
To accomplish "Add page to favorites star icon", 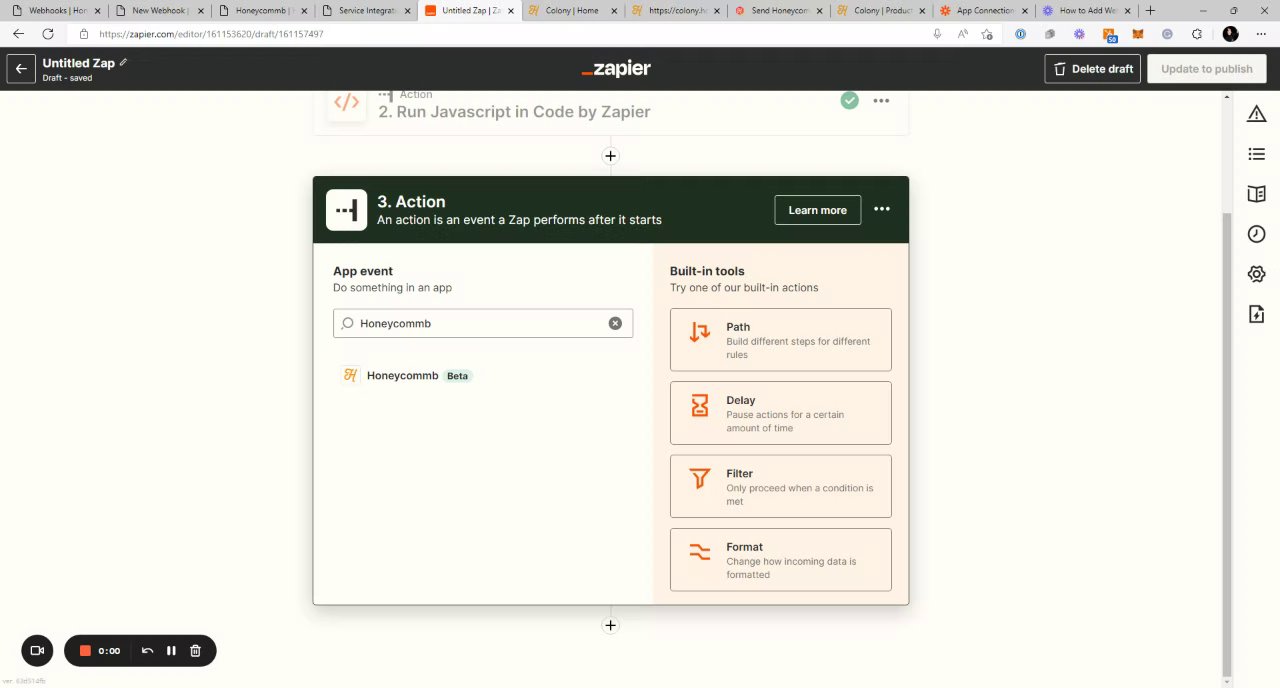I will click(987, 34).
